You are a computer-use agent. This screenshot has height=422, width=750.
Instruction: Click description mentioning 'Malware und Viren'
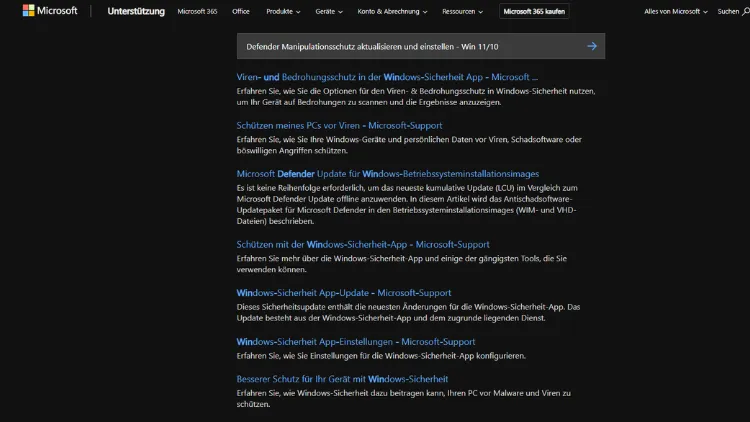coord(403,399)
